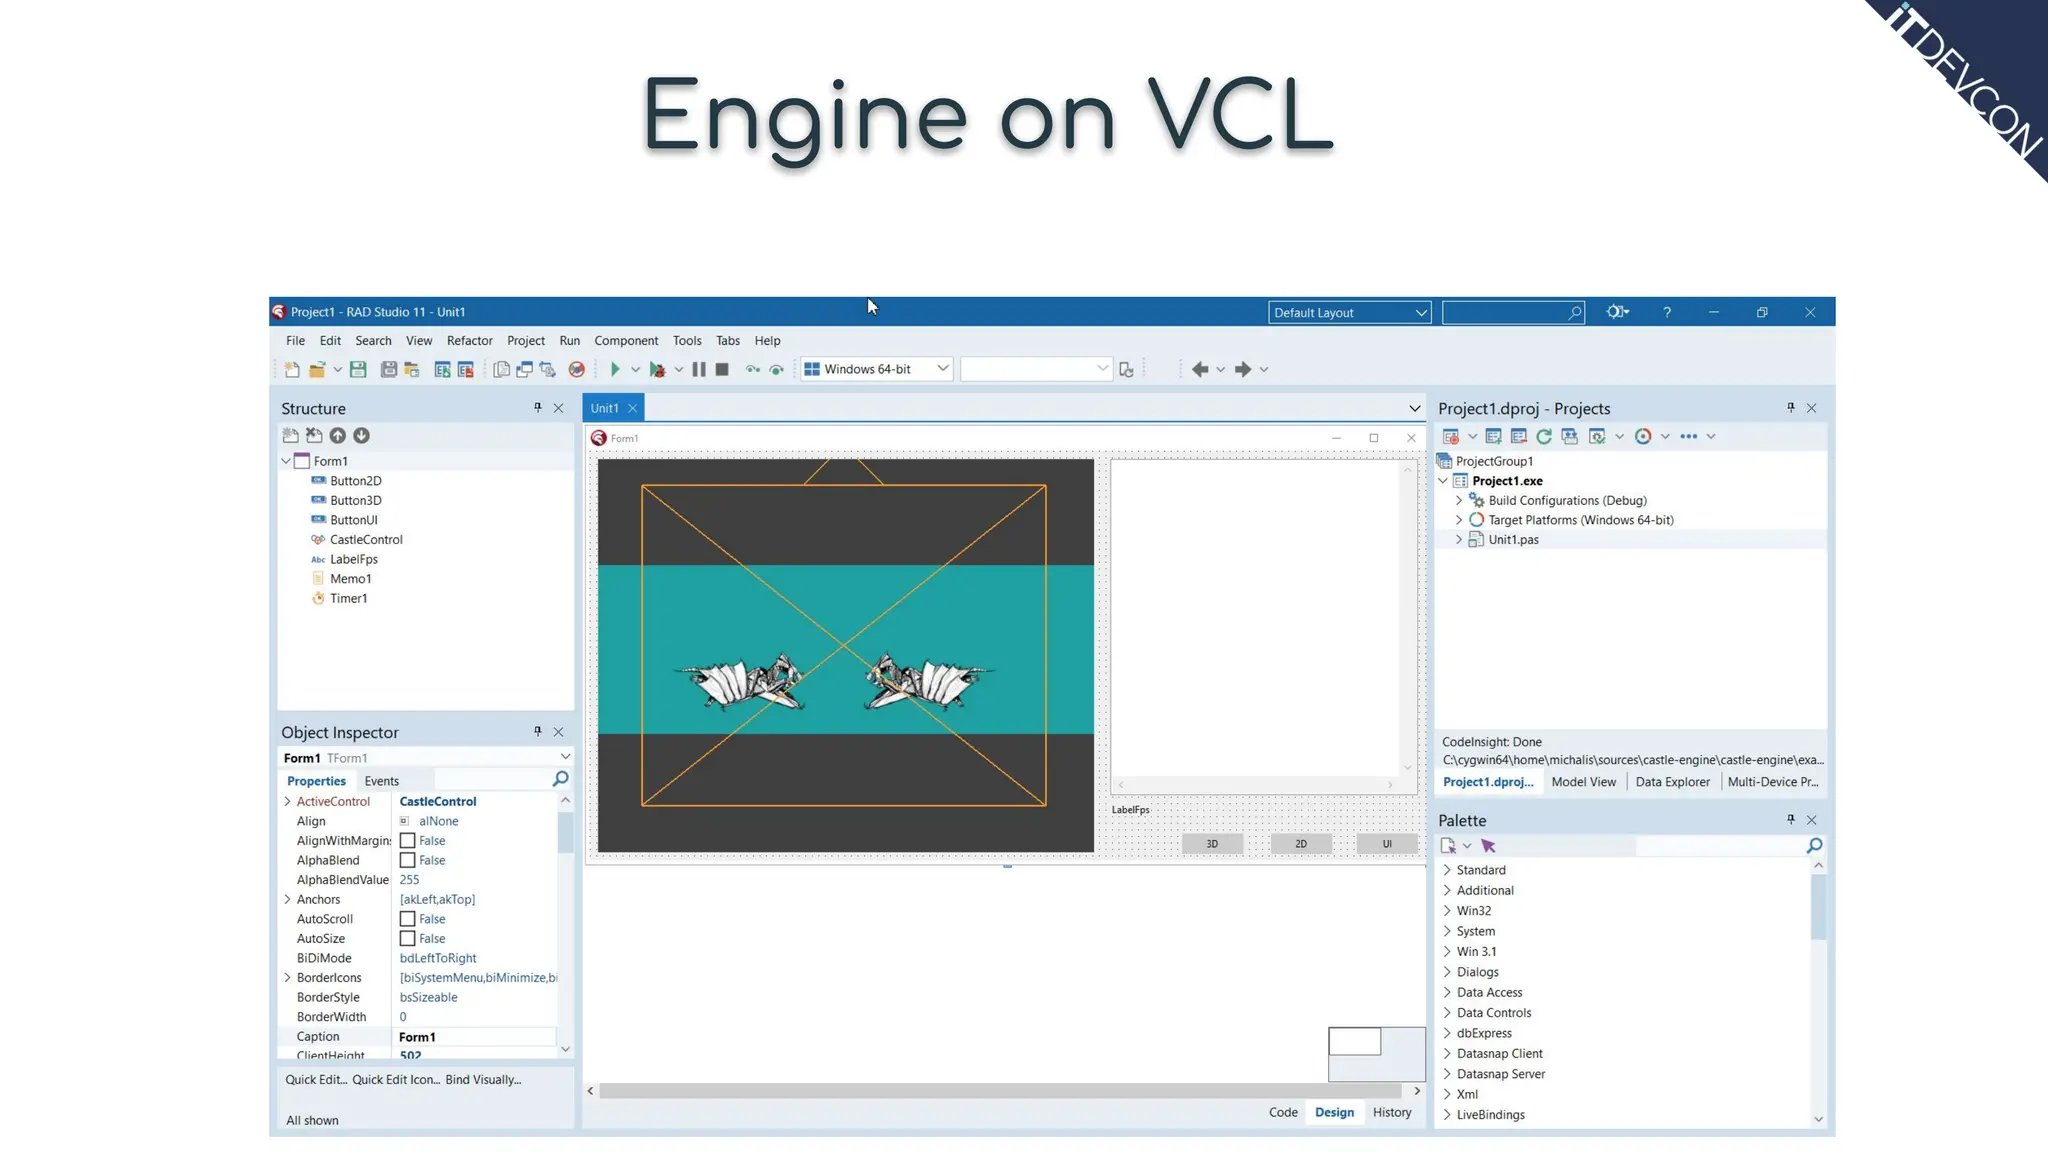Expand the Data Access palette category
This screenshot has height=1152, width=2048.
click(1447, 992)
